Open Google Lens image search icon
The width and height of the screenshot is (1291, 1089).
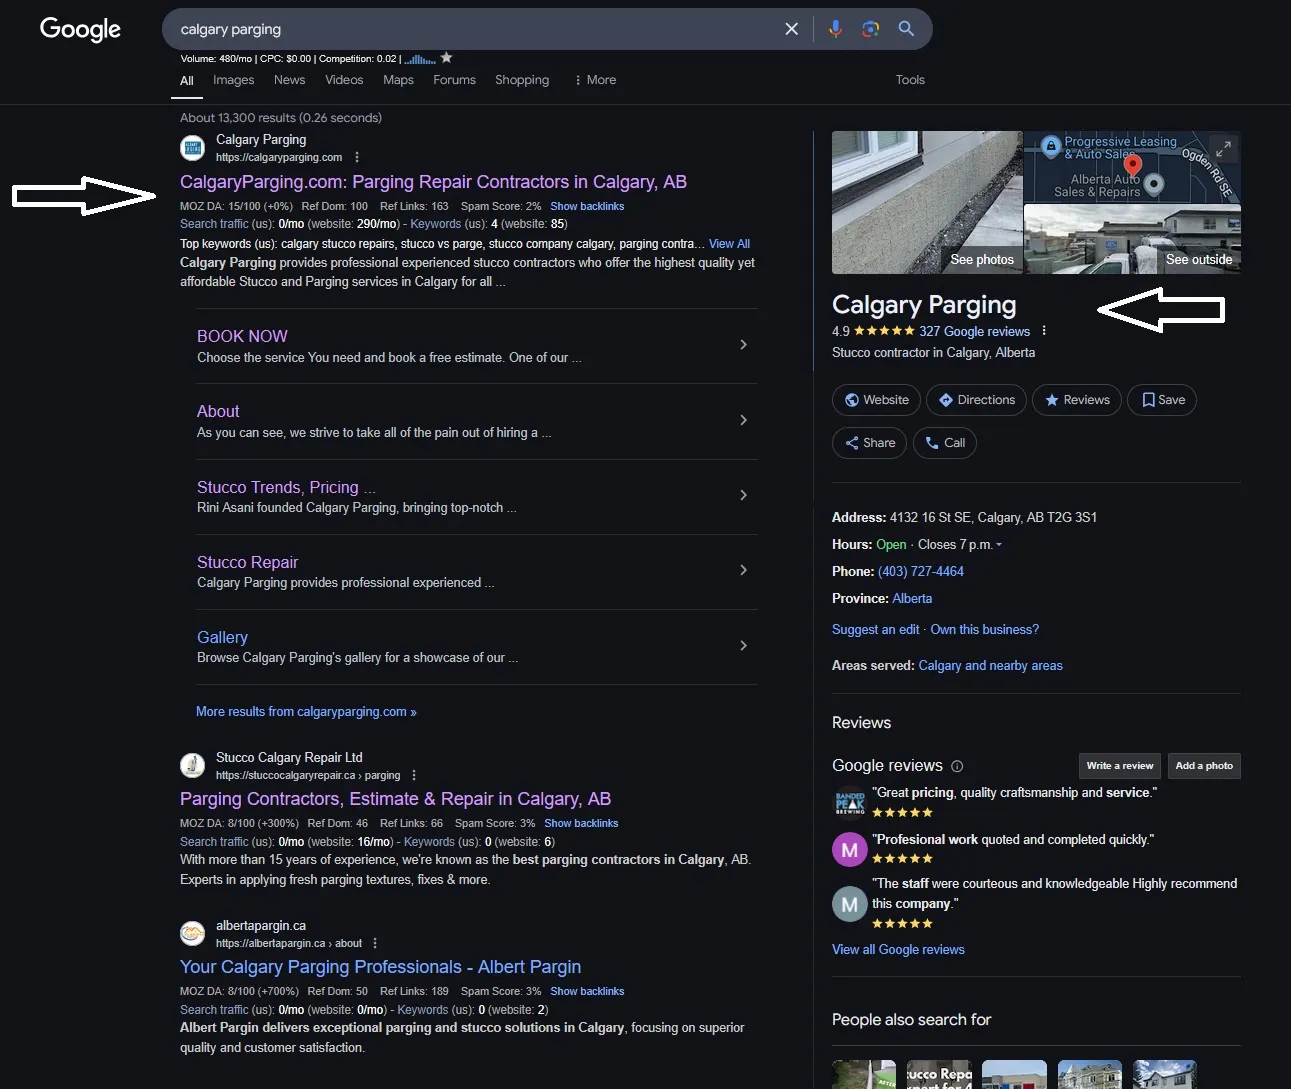click(x=870, y=29)
